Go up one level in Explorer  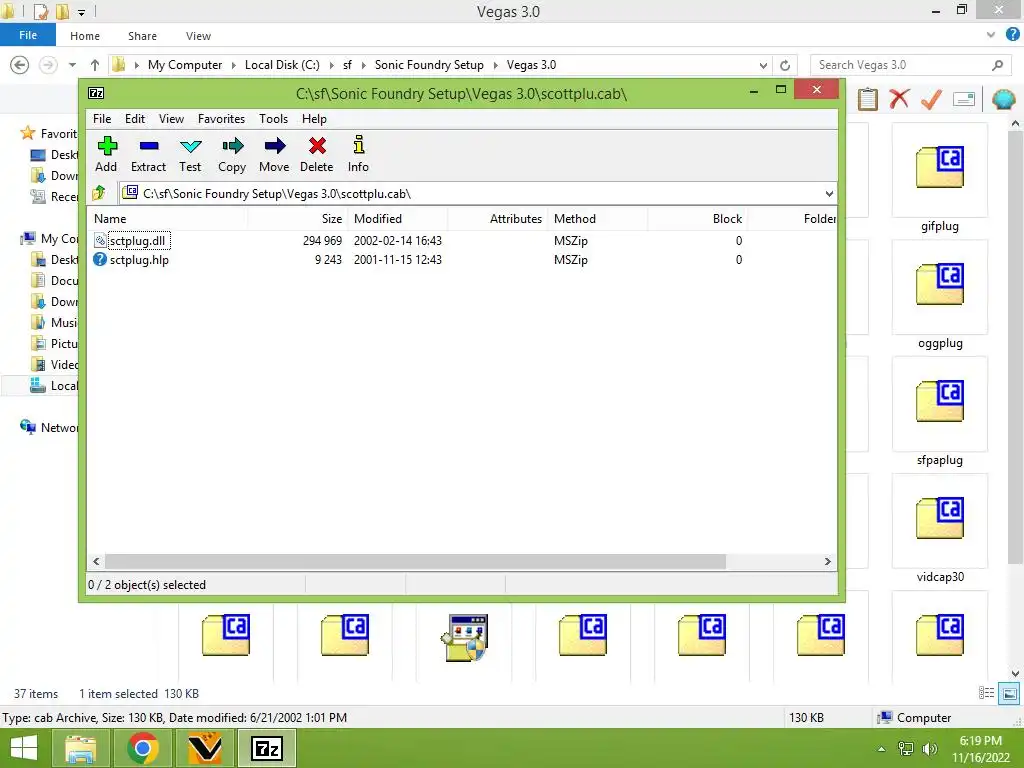tap(95, 65)
